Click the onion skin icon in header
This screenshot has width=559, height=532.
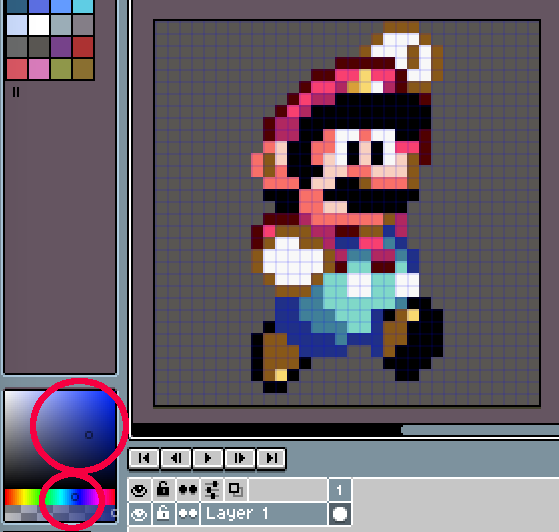[x=212, y=490]
